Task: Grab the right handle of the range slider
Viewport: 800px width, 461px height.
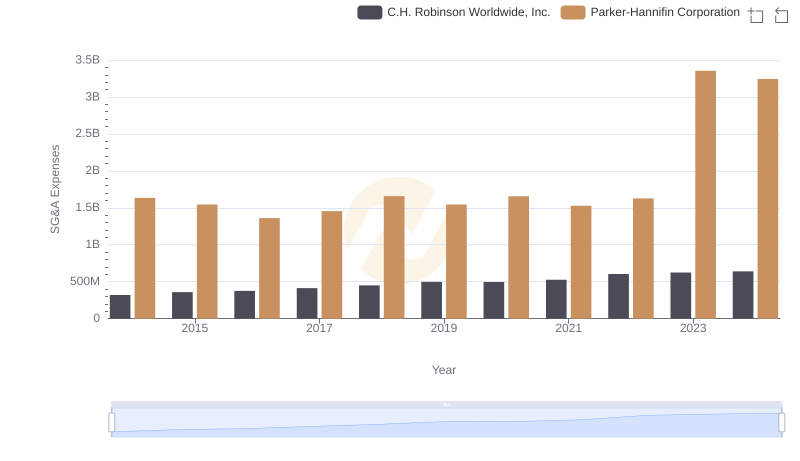Action: (x=781, y=422)
